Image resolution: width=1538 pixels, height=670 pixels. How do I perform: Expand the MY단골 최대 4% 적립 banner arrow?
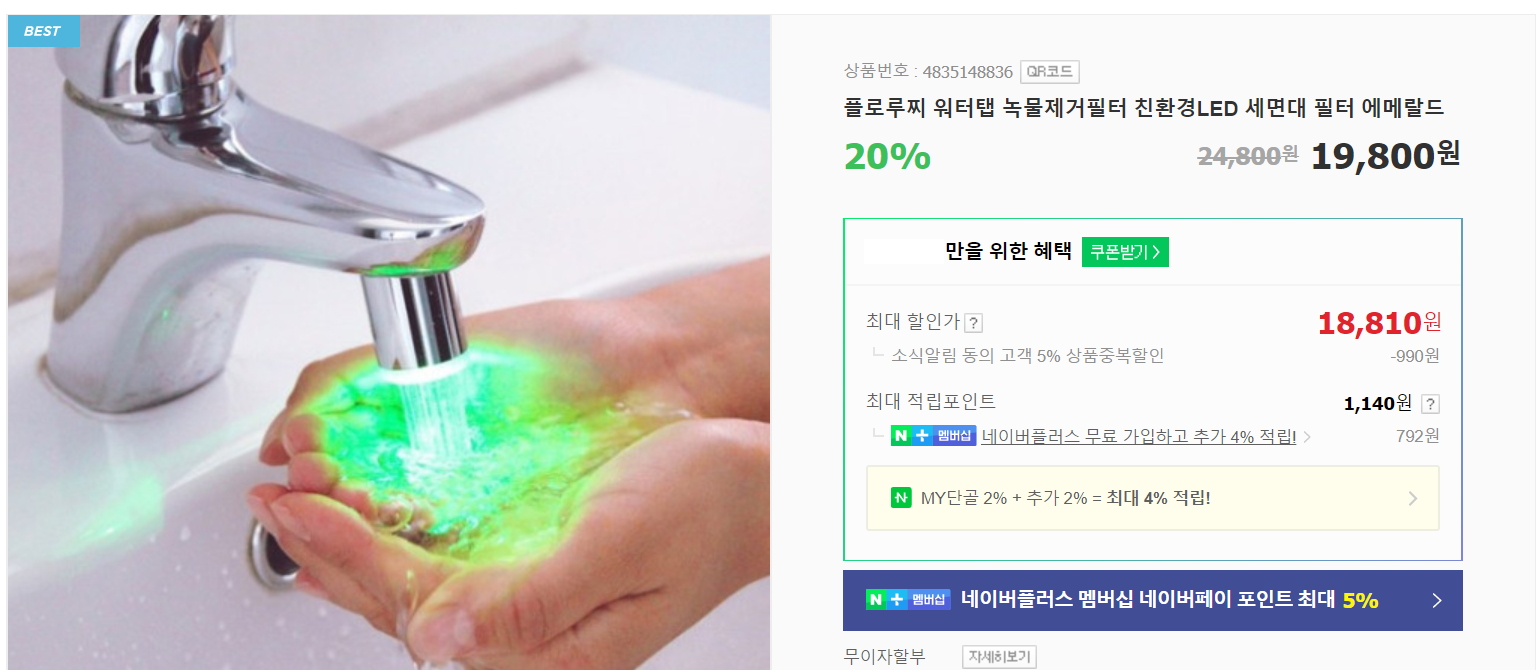coord(1413,498)
